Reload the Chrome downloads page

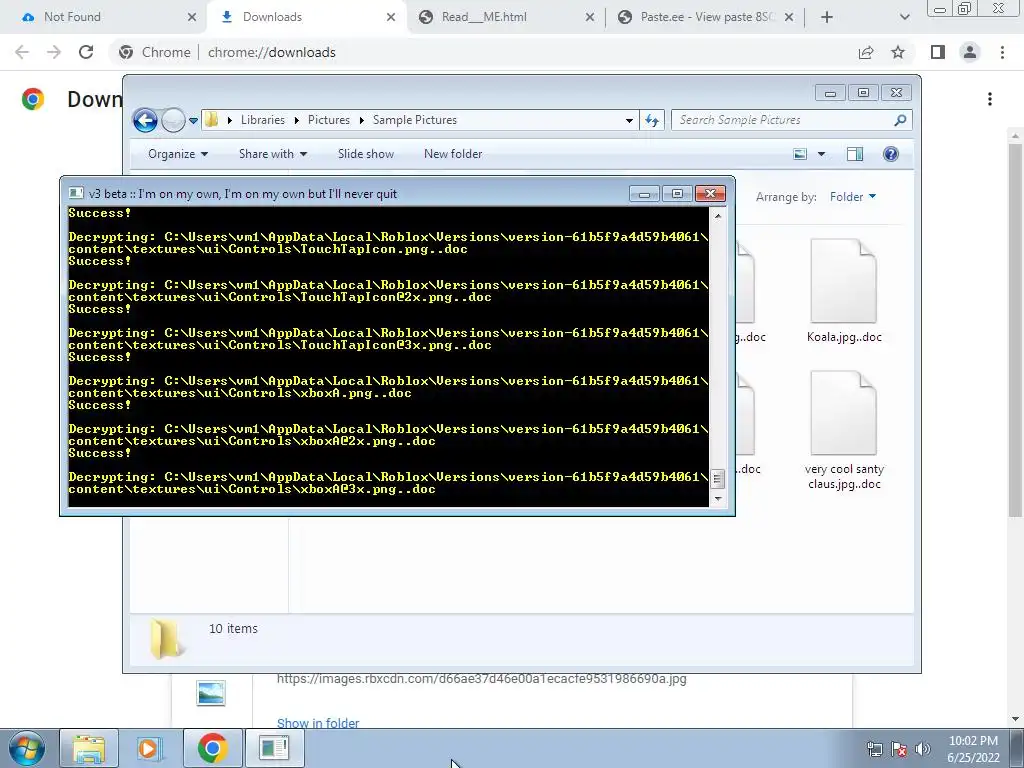[x=86, y=52]
